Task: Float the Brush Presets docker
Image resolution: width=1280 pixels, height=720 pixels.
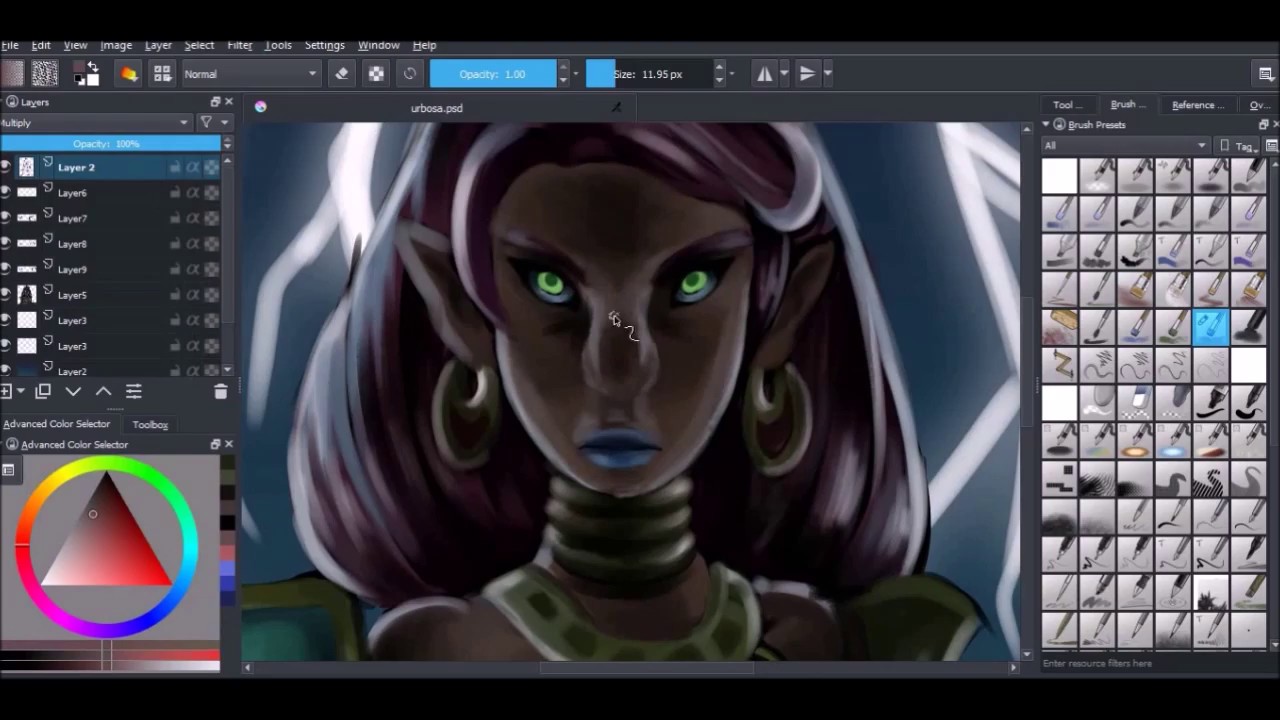Action: [x=1263, y=125]
